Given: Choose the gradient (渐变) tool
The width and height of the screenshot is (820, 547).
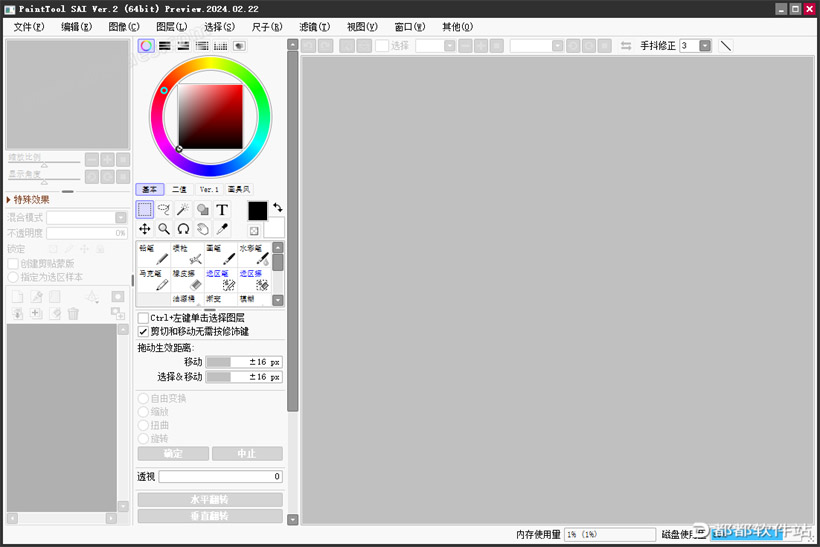Looking at the screenshot, I should tap(221, 299).
